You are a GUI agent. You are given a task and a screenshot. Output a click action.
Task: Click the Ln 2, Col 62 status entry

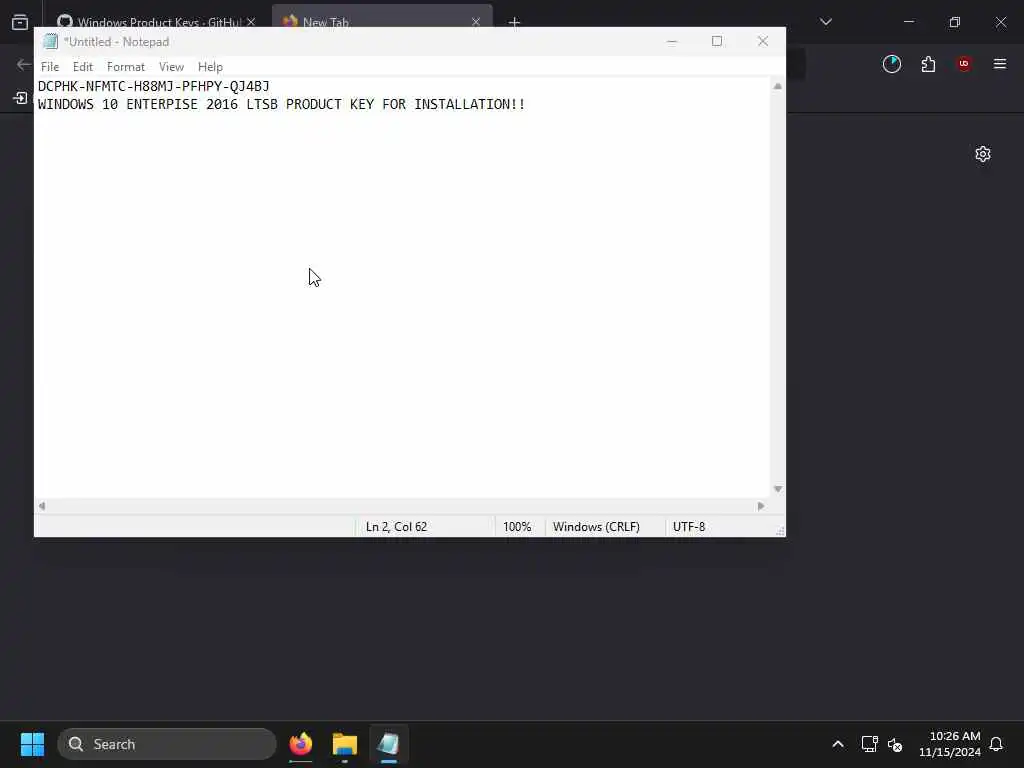(396, 527)
